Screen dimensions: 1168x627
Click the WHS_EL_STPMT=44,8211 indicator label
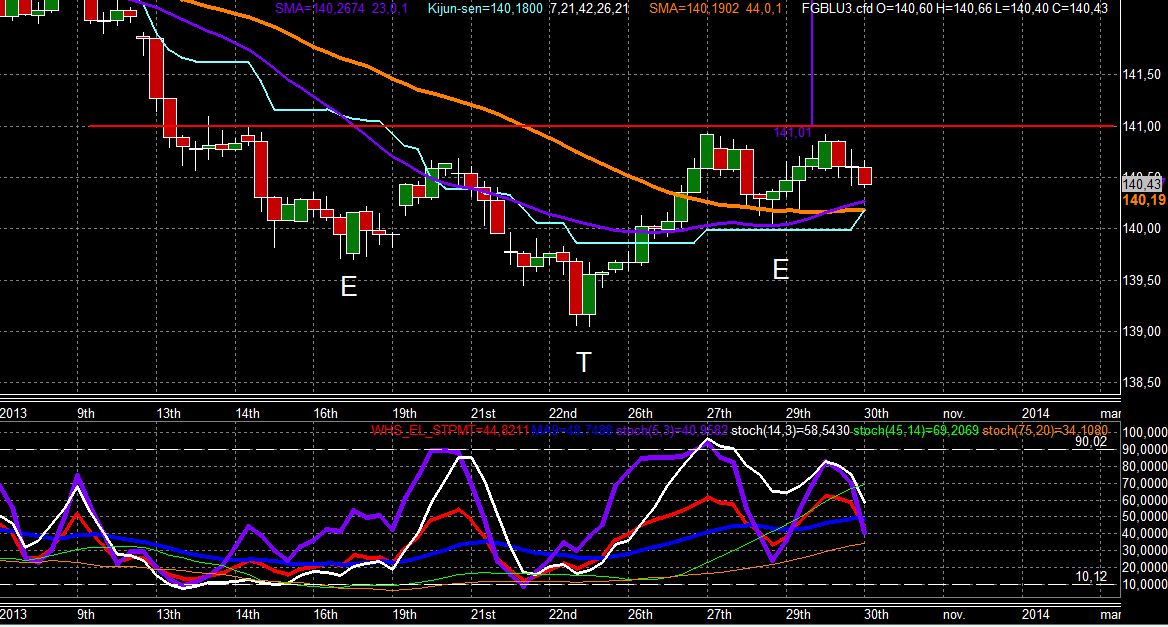(450, 430)
